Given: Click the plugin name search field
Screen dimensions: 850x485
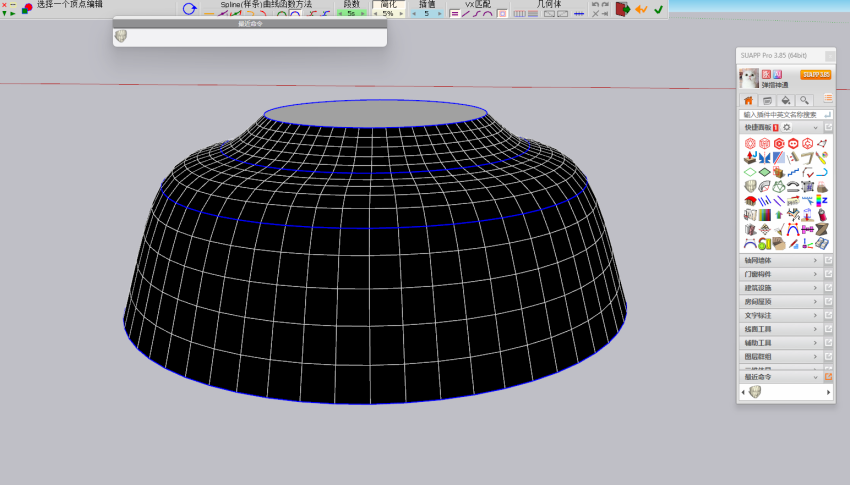Looking at the screenshot, I should pos(785,114).
